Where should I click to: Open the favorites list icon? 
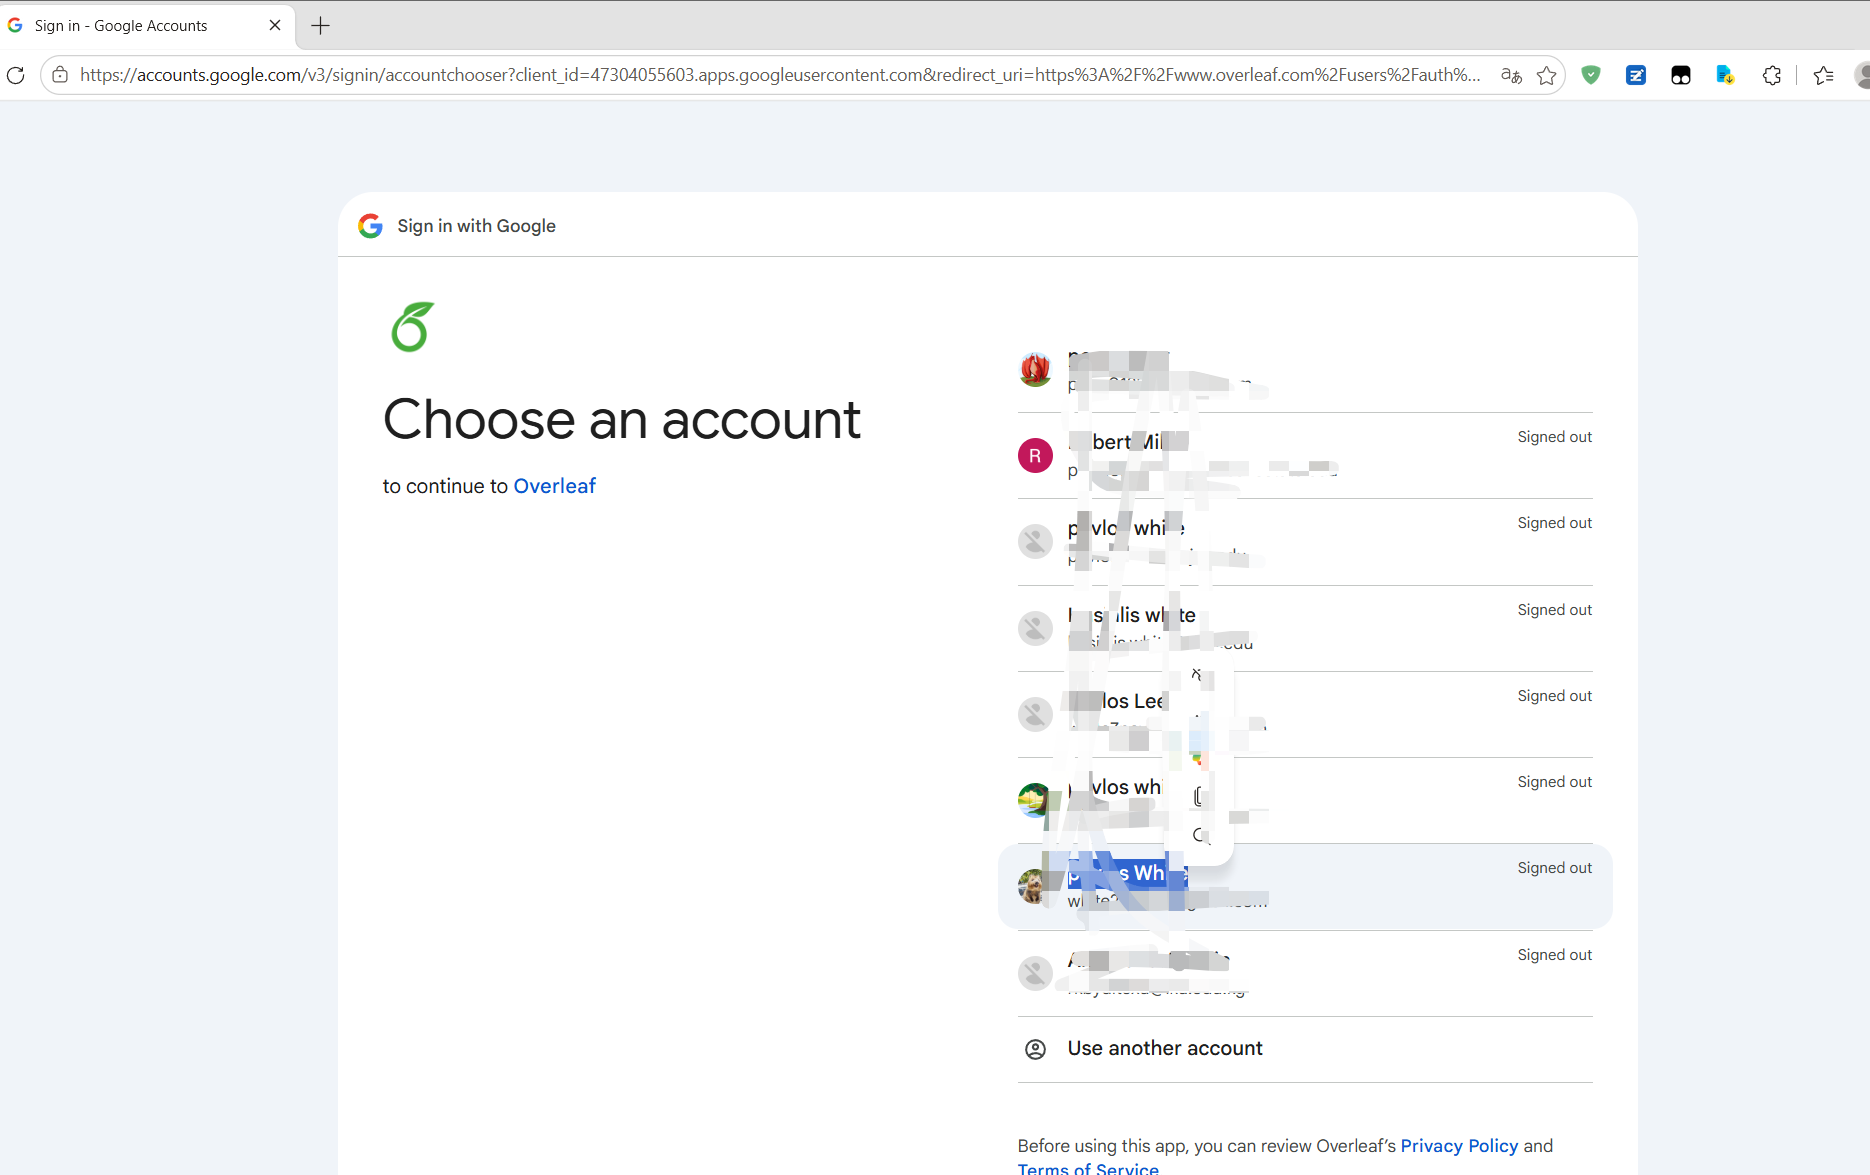tap(1823, 75)
